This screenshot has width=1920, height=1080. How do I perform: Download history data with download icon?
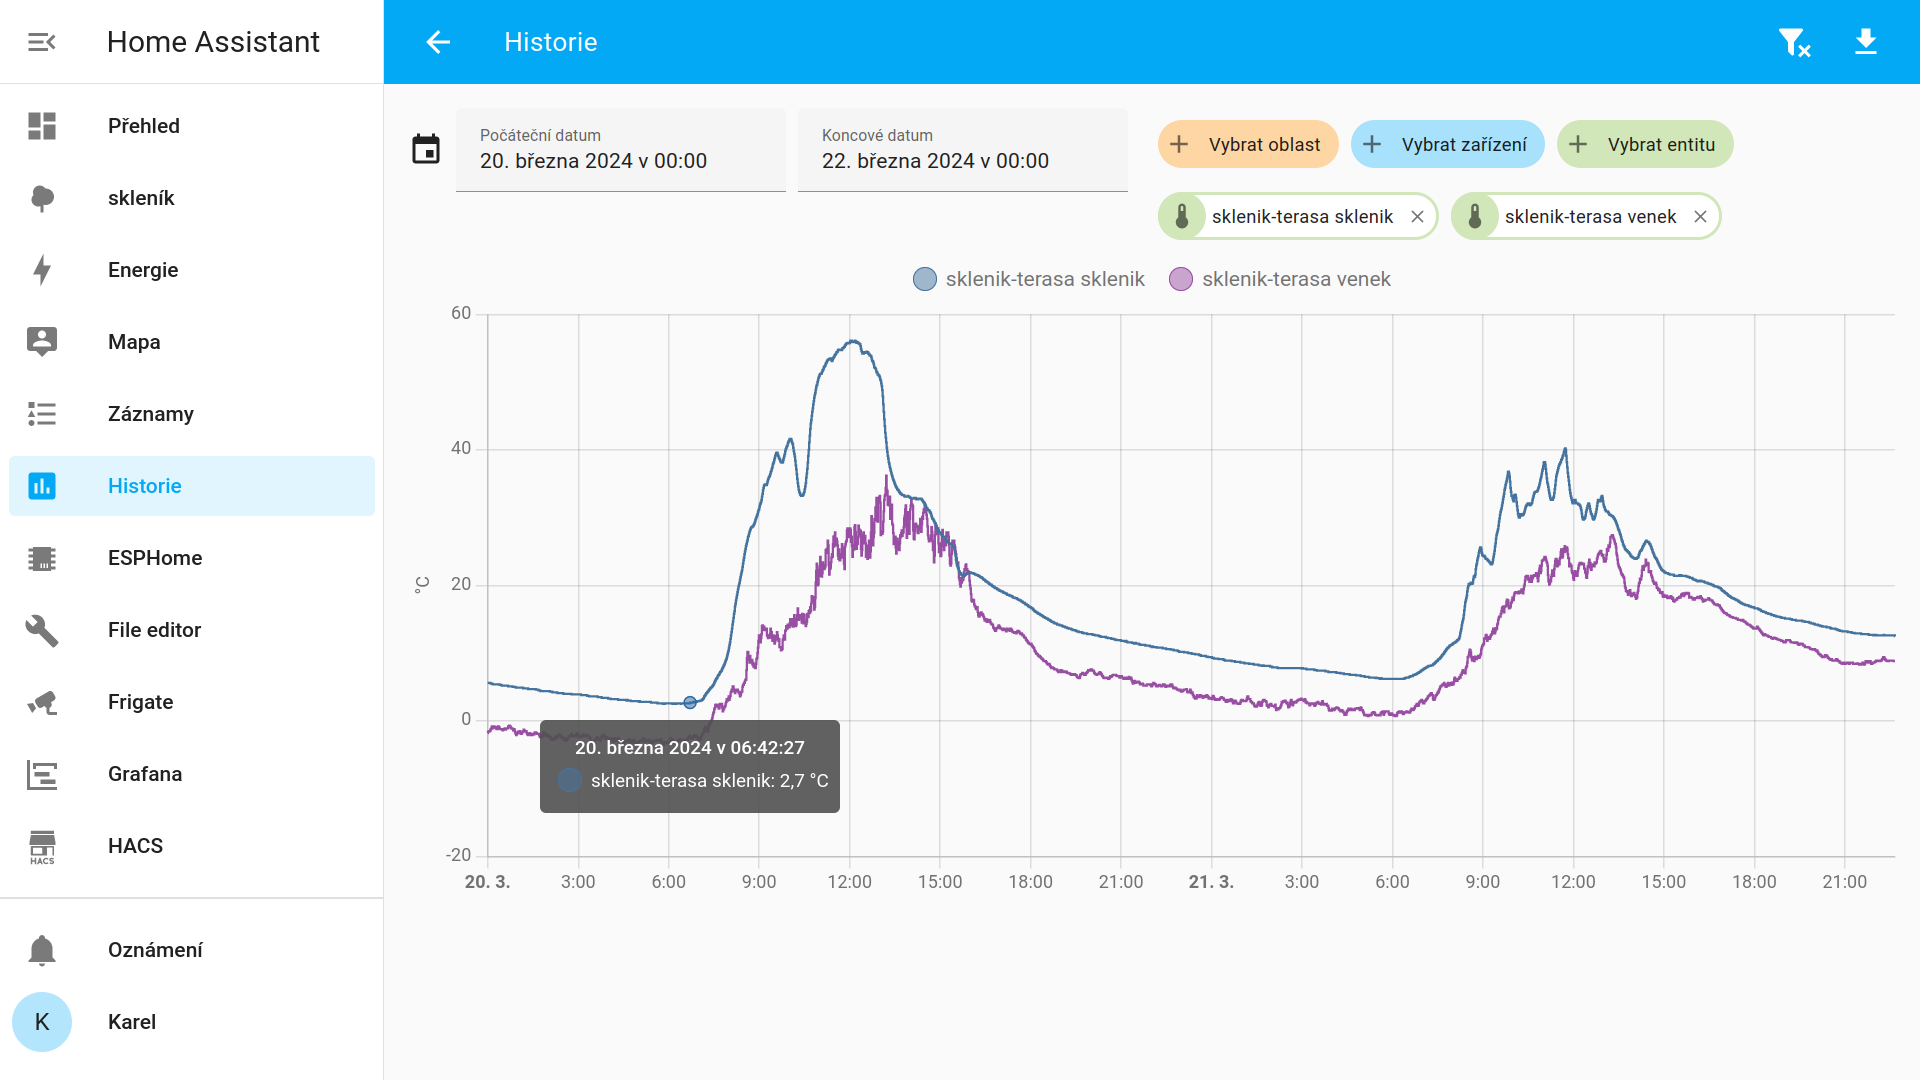(x=1866, y=42)
